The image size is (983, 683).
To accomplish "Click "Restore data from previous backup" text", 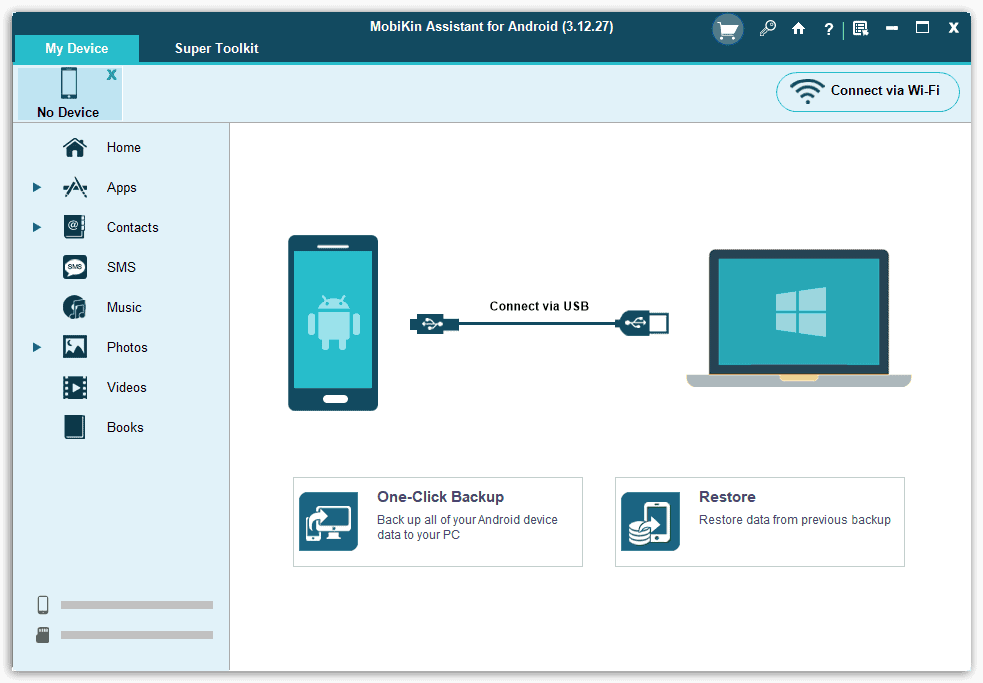I will (x=794, y=520).
